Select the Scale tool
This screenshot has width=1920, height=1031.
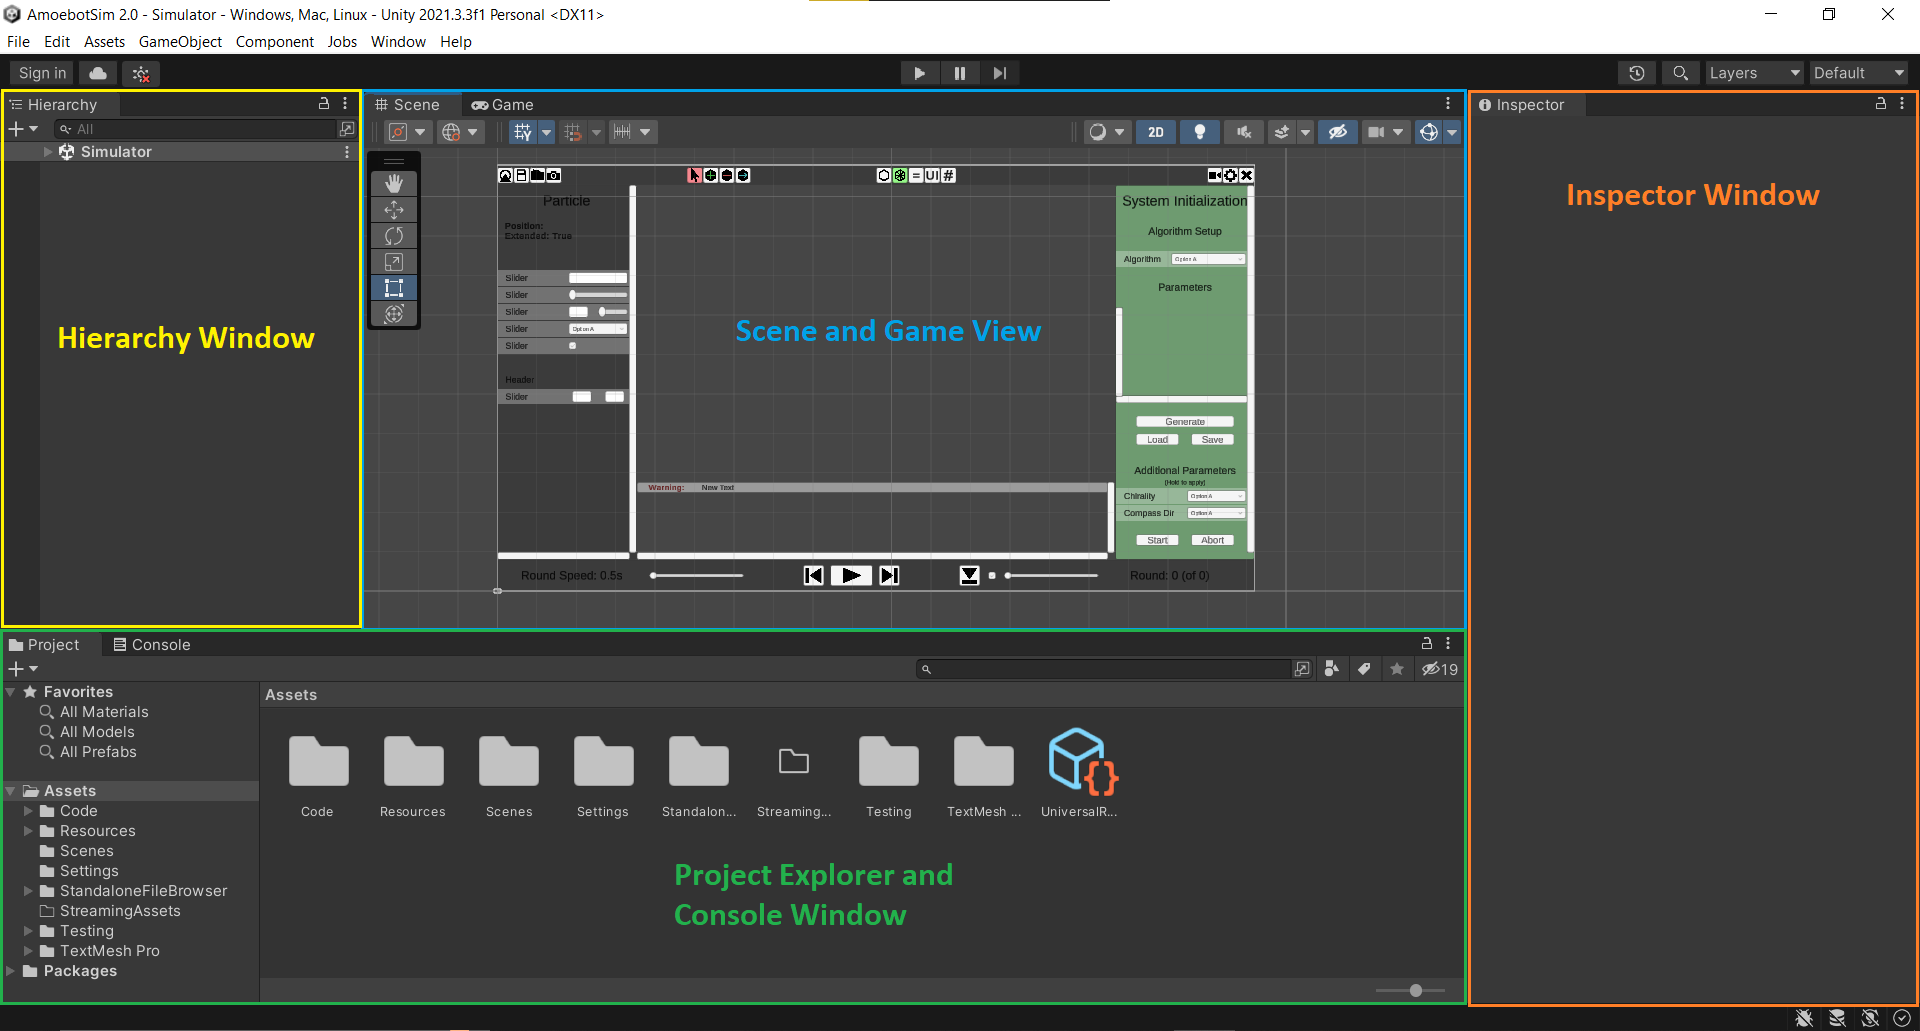[x=394, y=261]
